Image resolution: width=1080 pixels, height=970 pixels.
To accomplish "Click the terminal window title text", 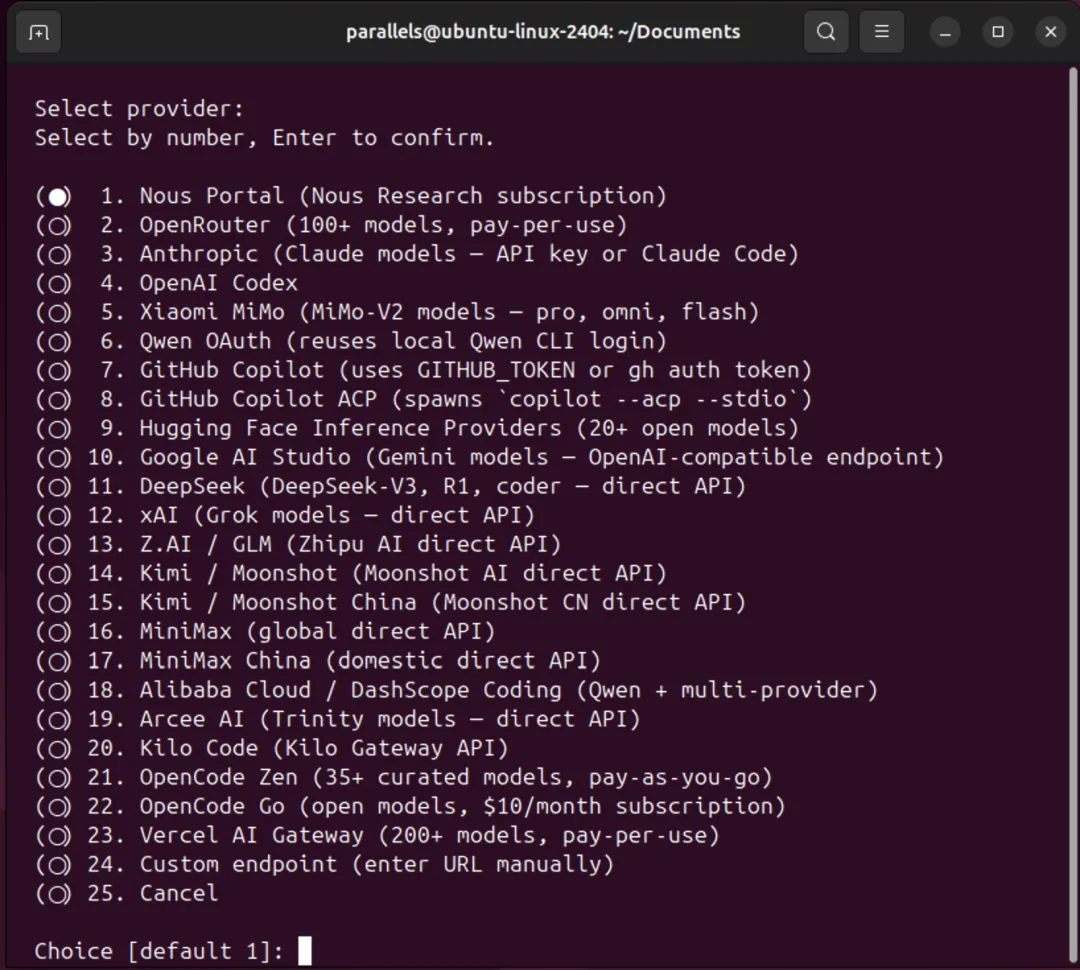I will (x=543, y=32).
